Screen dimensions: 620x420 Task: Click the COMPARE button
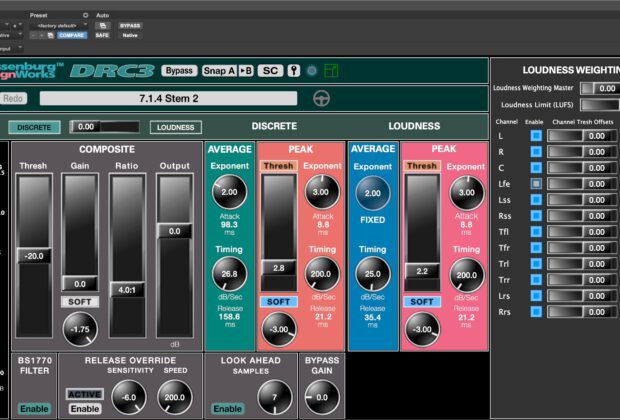[72, 35]
